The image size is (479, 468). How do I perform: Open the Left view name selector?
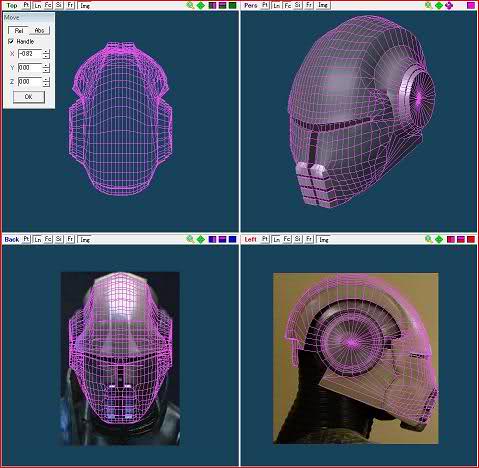(x=251, y=239)
